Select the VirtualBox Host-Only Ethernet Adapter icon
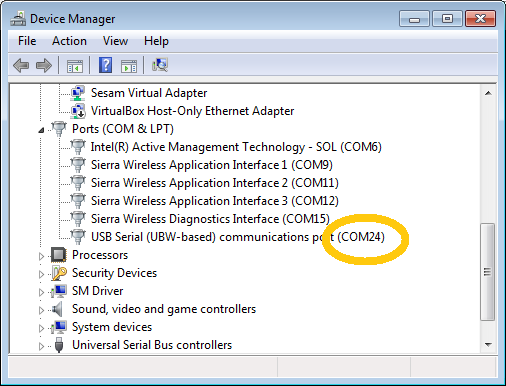 78,111
